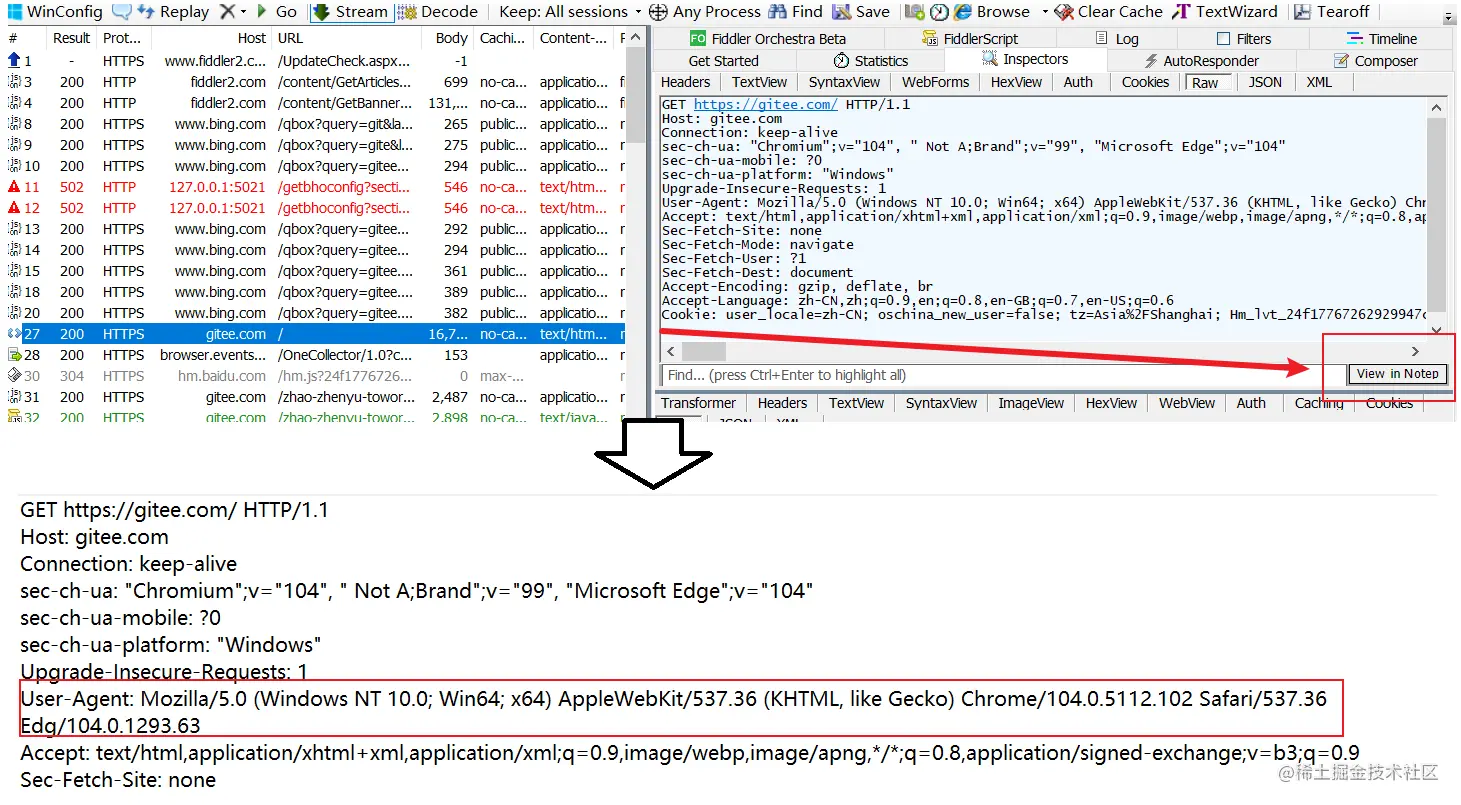Click Save in the toolbar
The height and width of the screenshot is (805, 1461).
860,12
